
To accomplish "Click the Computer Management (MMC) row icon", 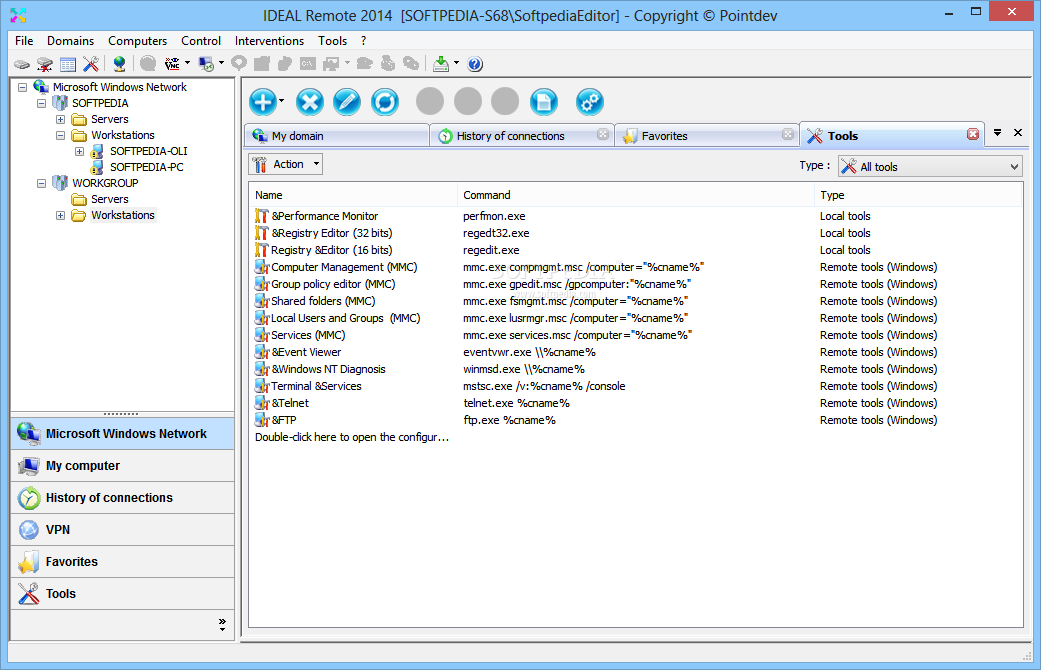I will point(262,267).
